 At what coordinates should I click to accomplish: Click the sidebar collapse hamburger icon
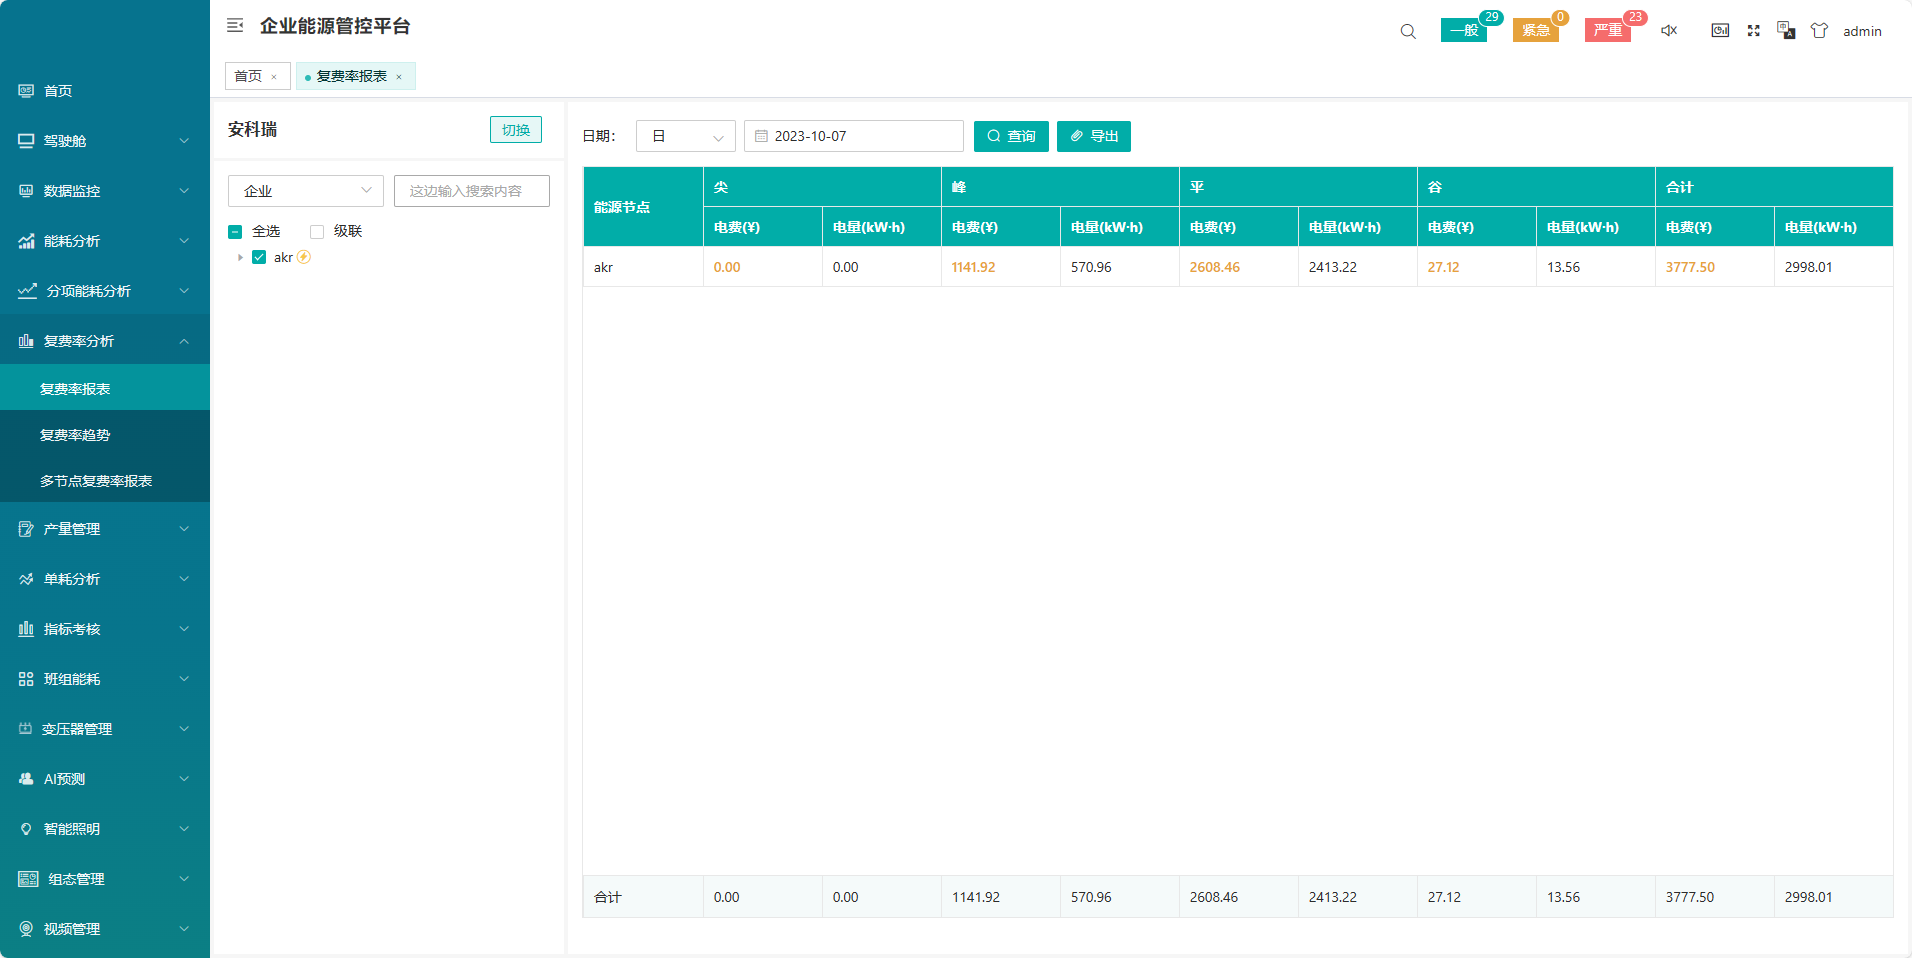click(x=235, y=26)
